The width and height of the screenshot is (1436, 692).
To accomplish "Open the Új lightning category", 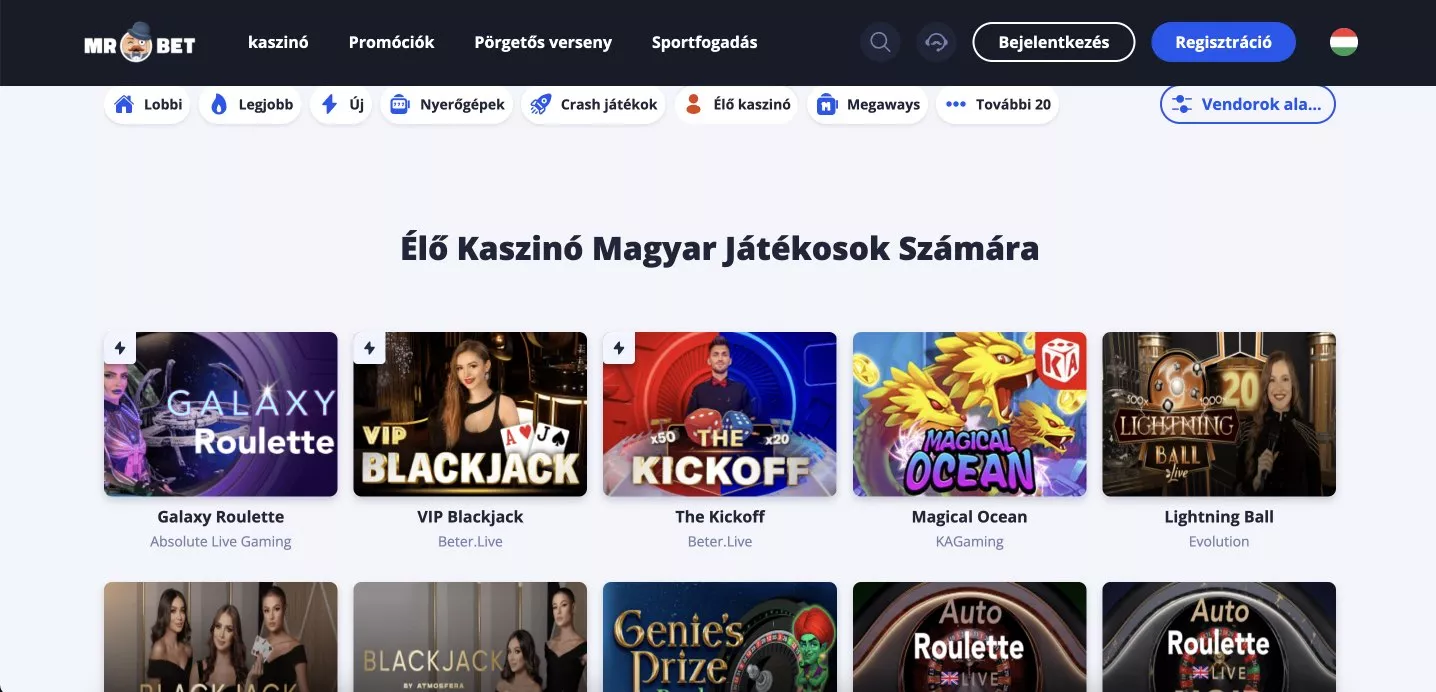I will (341, 104).
